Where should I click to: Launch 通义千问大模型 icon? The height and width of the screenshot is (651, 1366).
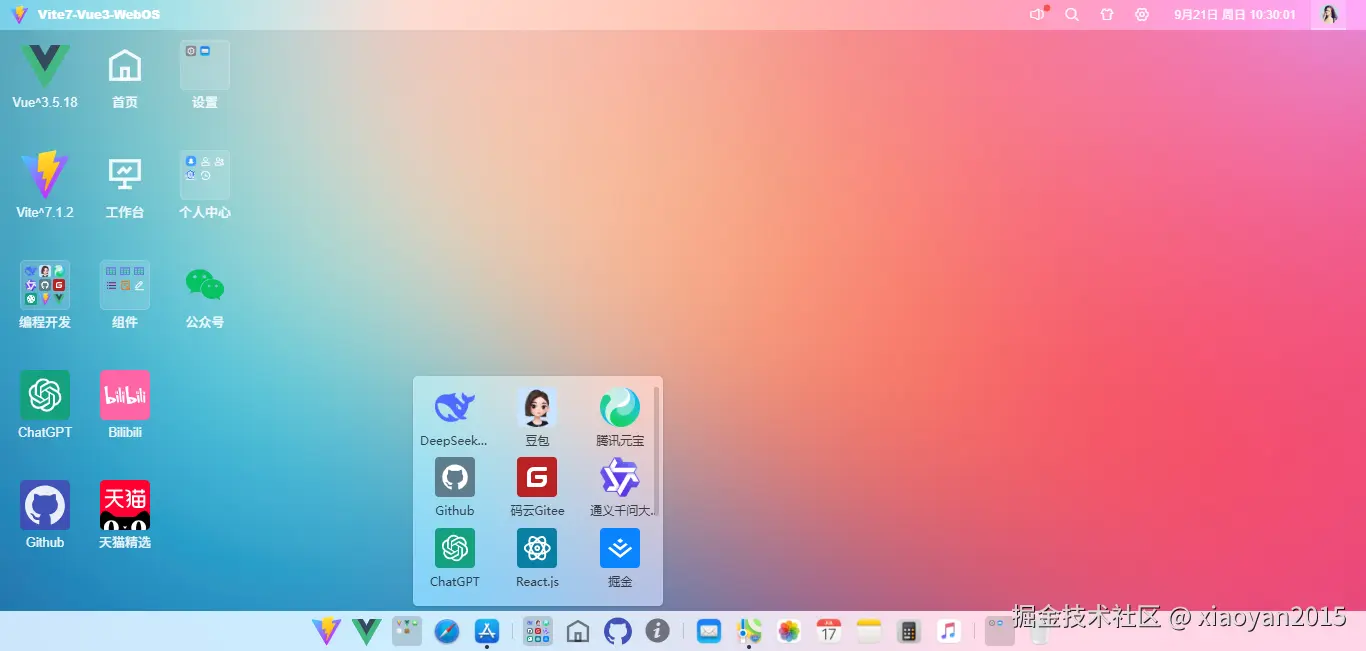[619, 478]
